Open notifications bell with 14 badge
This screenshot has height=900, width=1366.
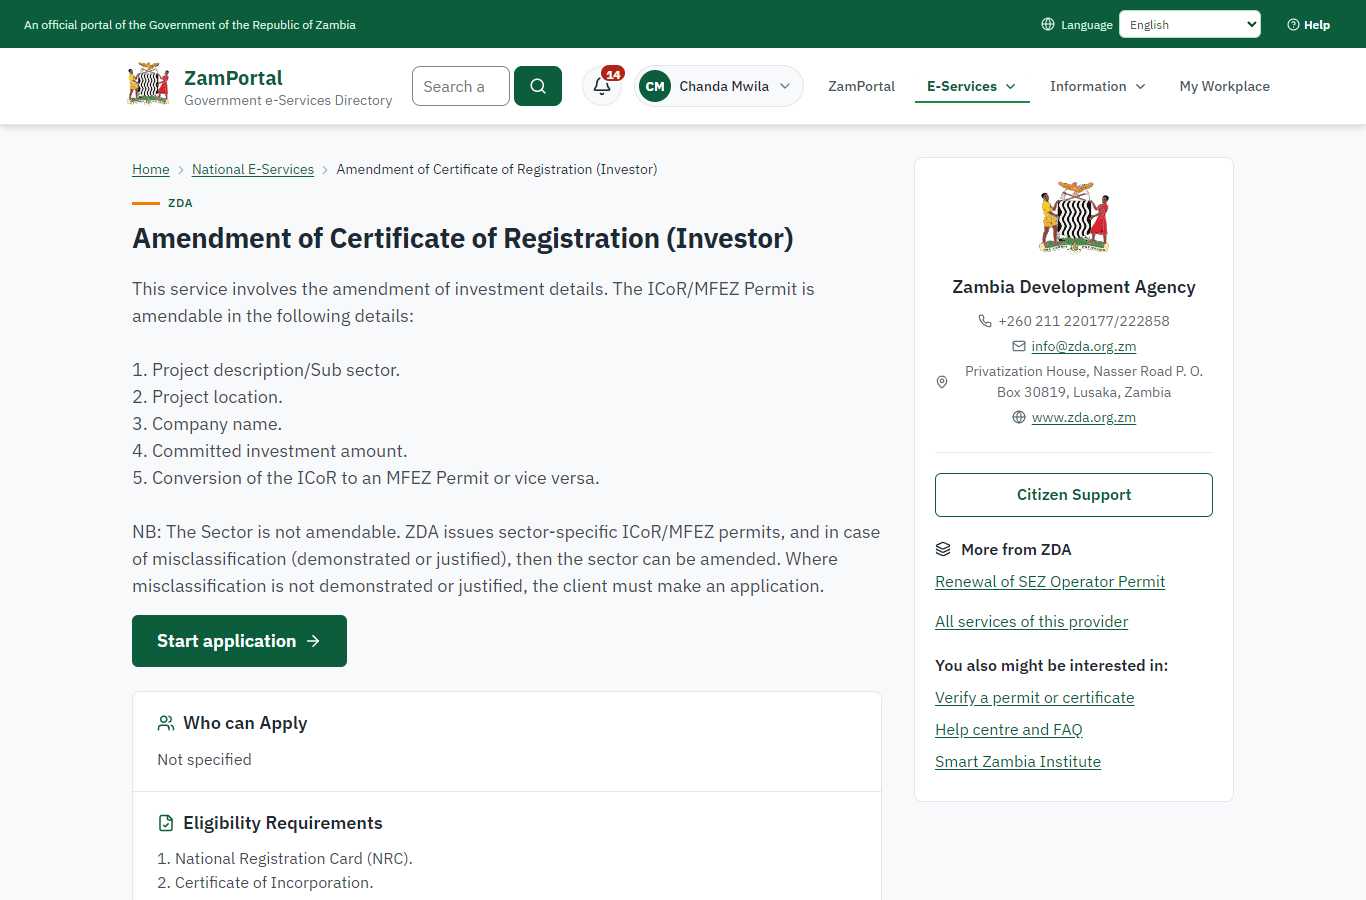[x=602, y=86]
